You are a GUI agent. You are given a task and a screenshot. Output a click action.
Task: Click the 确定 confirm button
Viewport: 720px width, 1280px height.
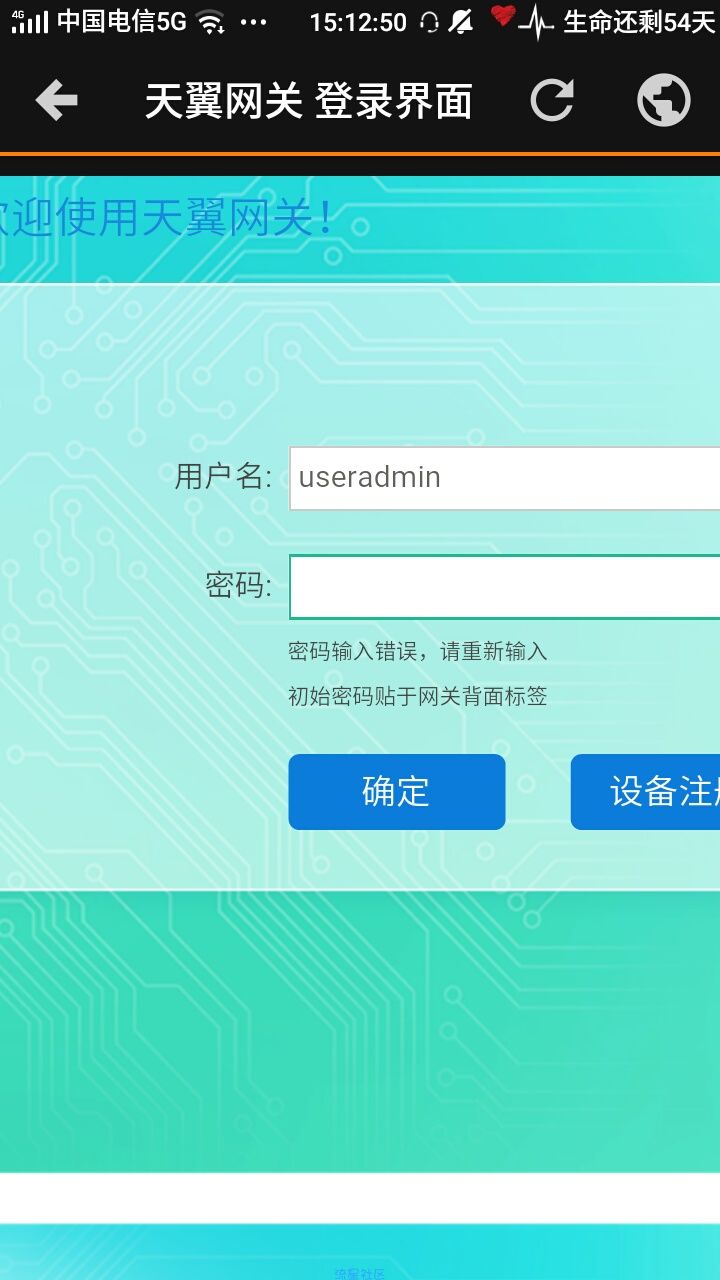(x=397, y=792)
